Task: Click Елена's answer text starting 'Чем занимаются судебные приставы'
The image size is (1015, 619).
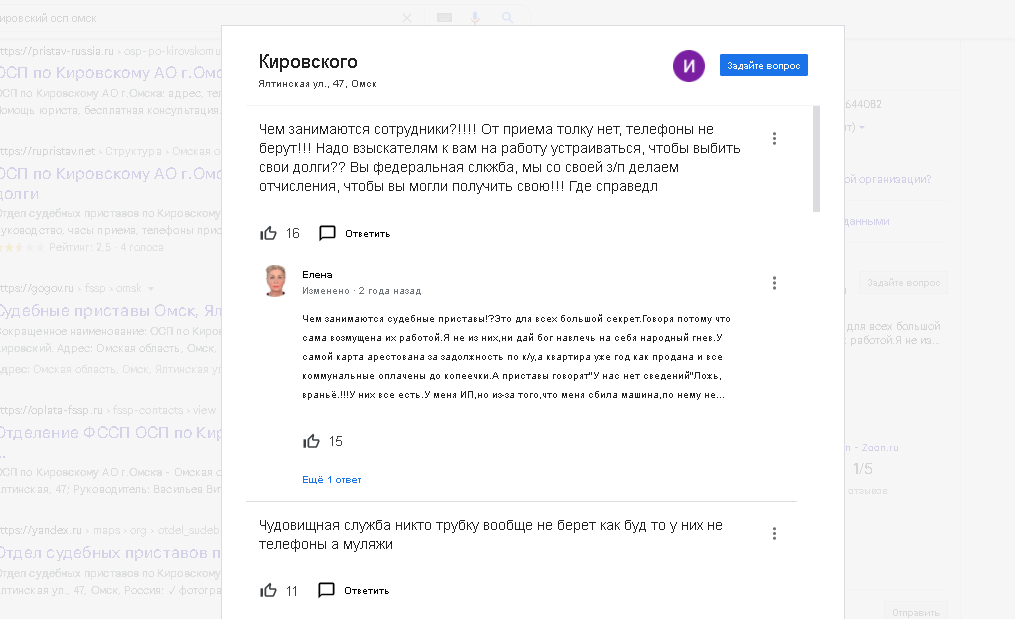Action: pos(516,357)
